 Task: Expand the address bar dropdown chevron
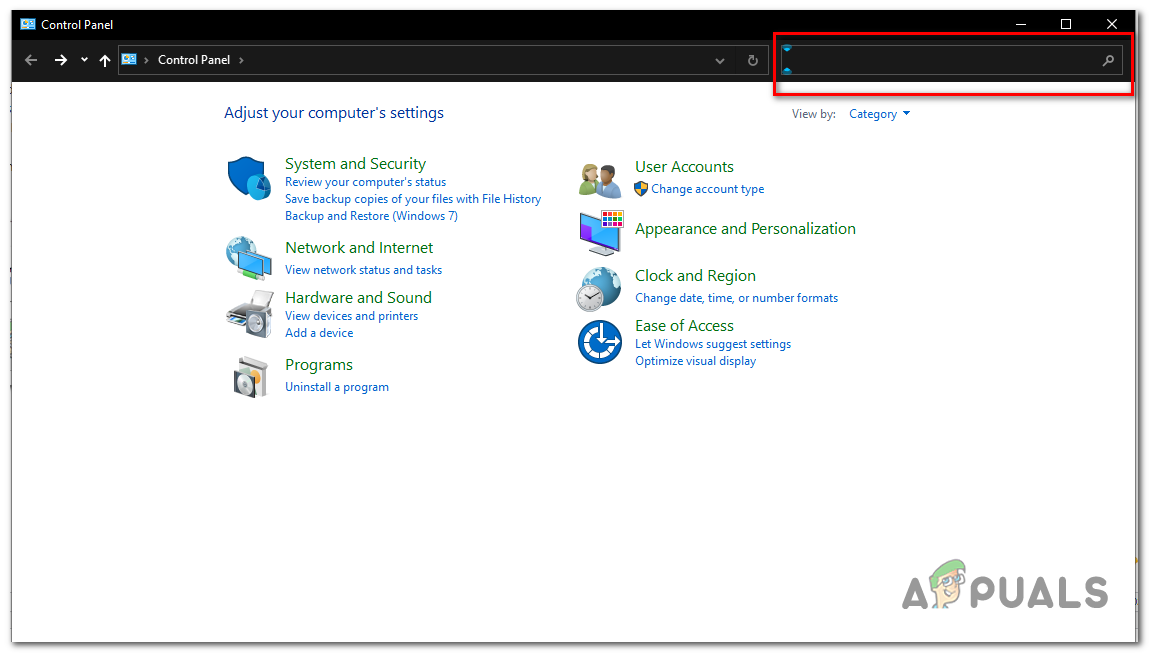point(719,60)
